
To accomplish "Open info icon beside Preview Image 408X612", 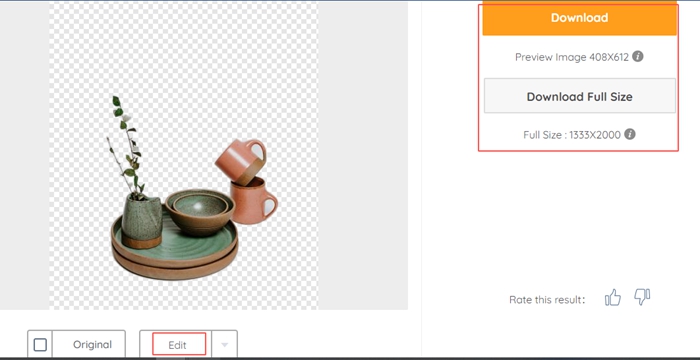I will tap(638, 56).
